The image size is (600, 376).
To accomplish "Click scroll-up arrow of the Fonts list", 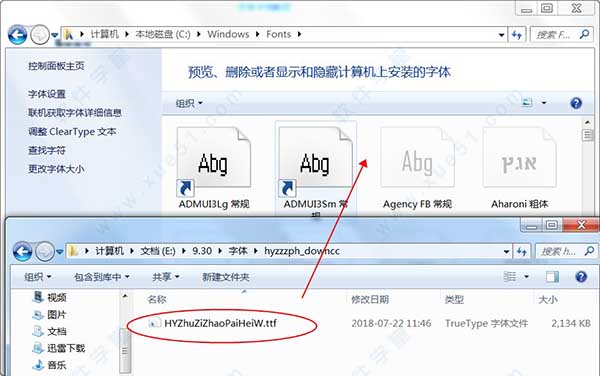I will 587,122.
